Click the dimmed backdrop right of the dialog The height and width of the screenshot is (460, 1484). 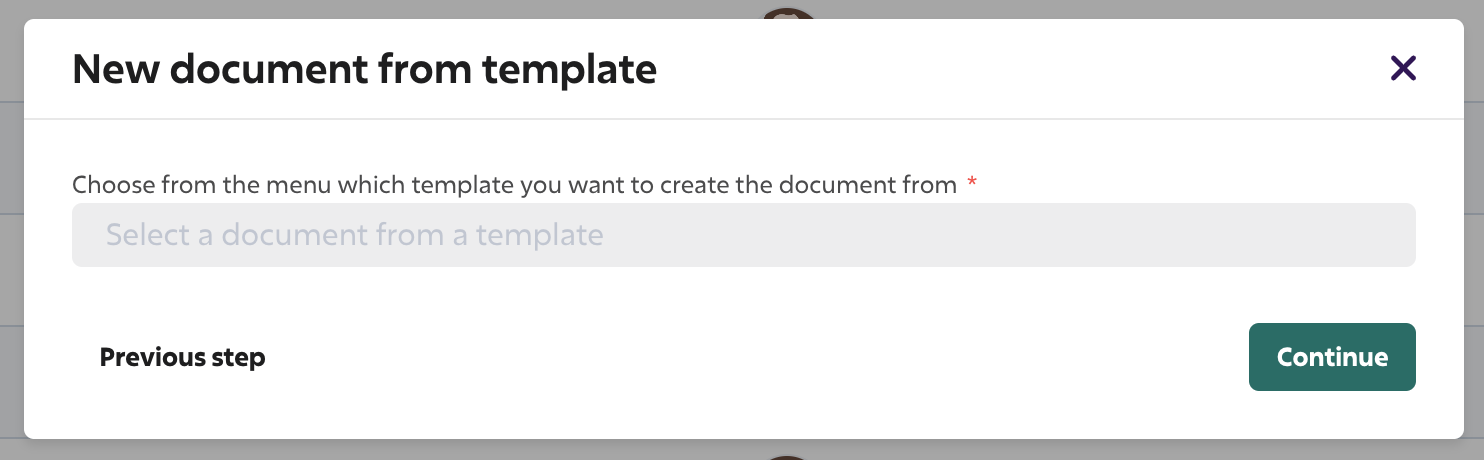(1473, 230)
